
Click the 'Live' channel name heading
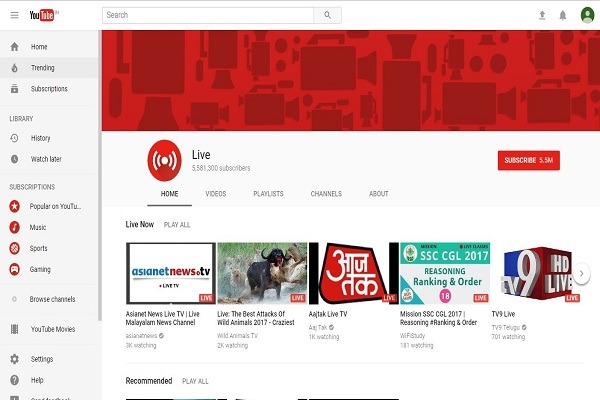201,155
